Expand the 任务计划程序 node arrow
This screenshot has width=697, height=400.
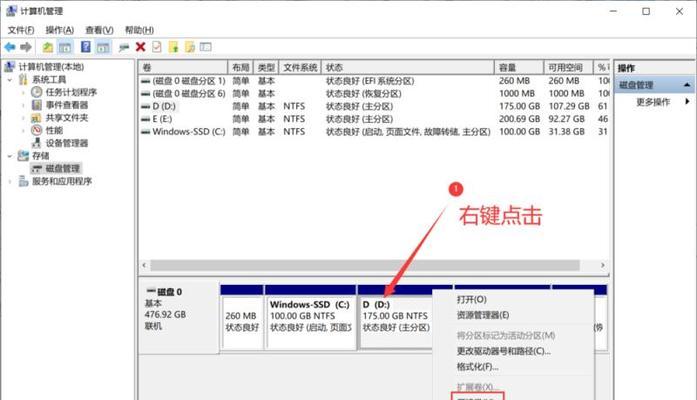tap(23, 92)
